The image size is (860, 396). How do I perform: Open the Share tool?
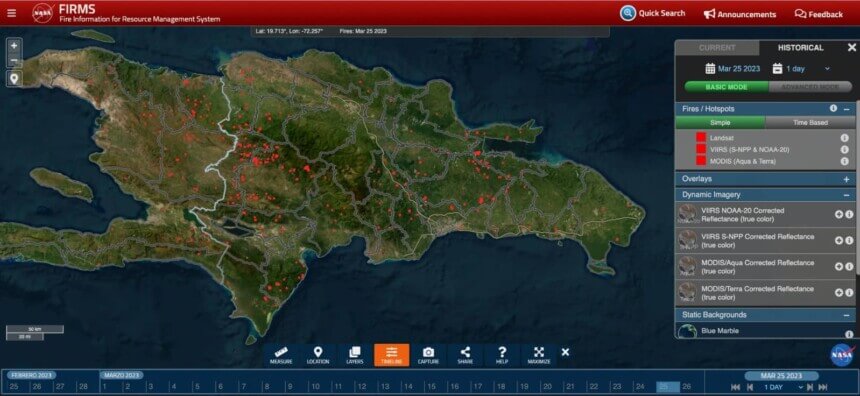pos(465,355)
